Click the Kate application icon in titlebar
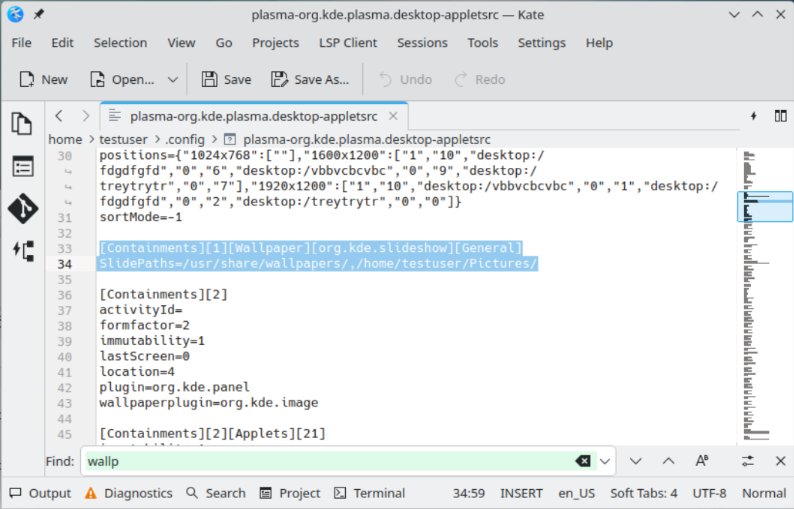Viewport: 794px width, 509px height. [15, 14]
